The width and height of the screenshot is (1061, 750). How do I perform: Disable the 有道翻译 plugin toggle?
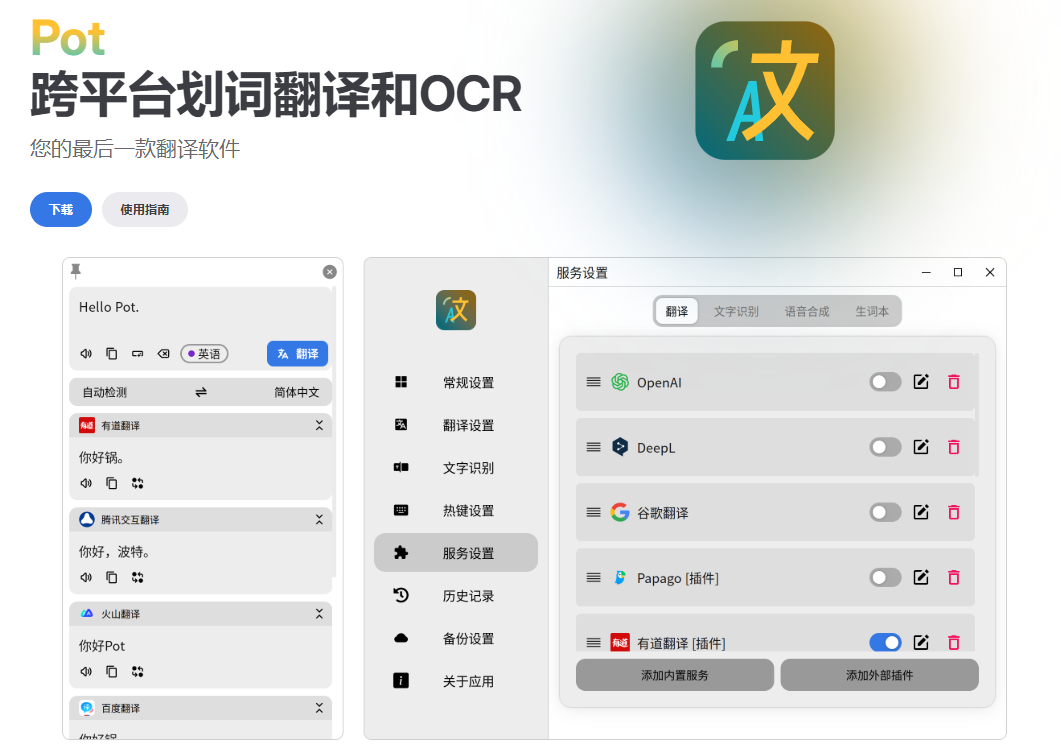tap(885, 642)
